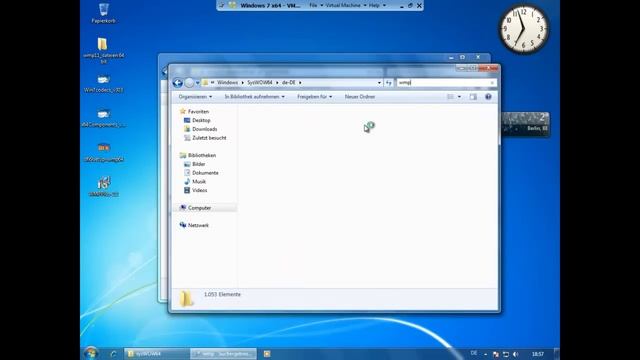Switch to wmp search results taskbar button
Screen dimensions: 640x360
pos(223,354)
